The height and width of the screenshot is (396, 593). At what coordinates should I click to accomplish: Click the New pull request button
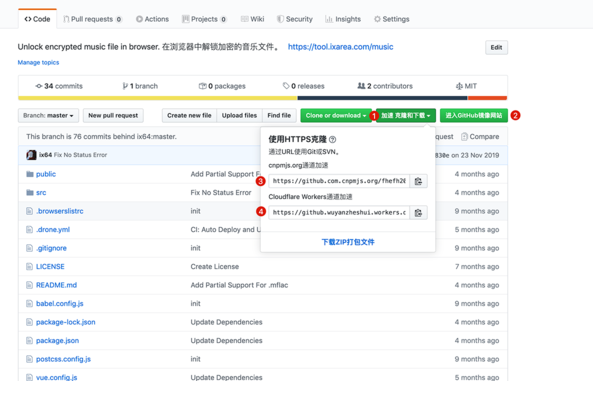[x=113, y=115]
